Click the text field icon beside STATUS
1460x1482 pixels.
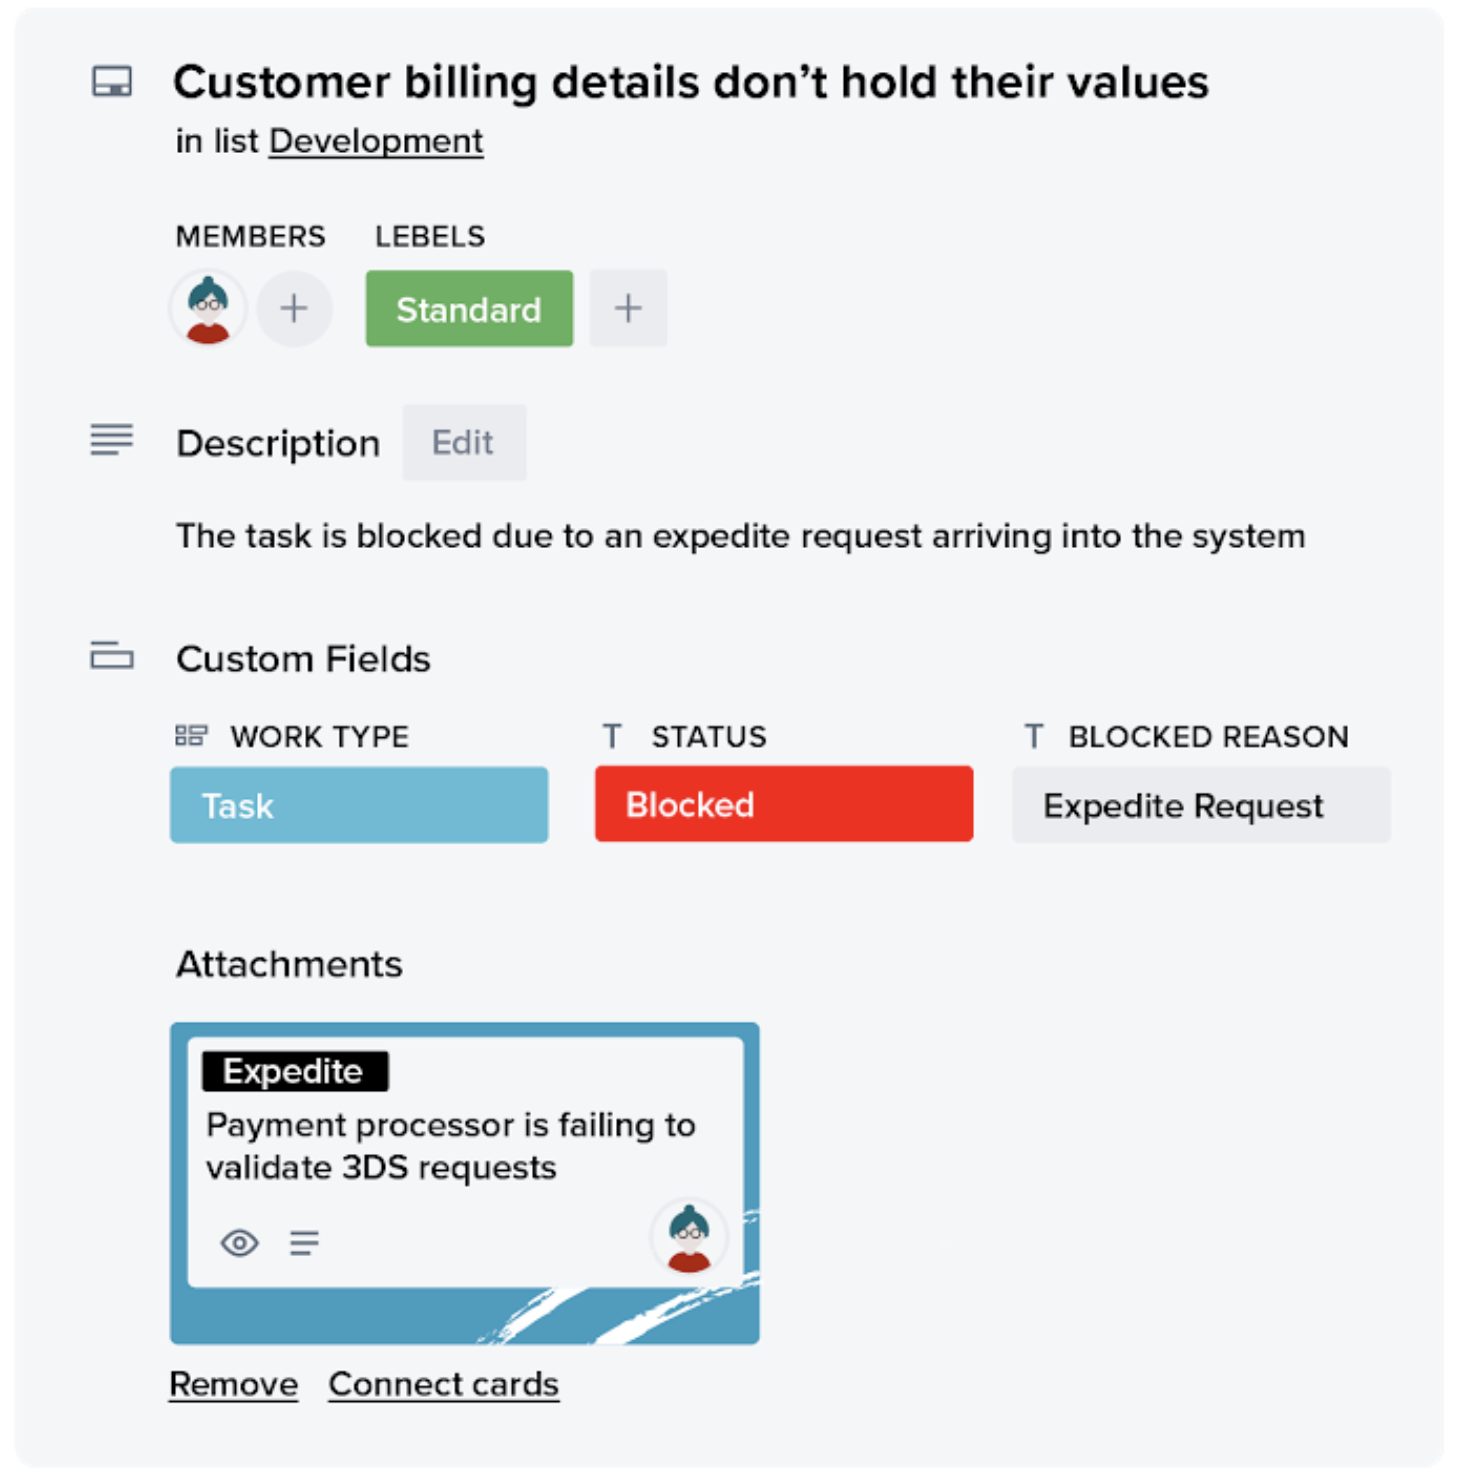click(613, 736)
